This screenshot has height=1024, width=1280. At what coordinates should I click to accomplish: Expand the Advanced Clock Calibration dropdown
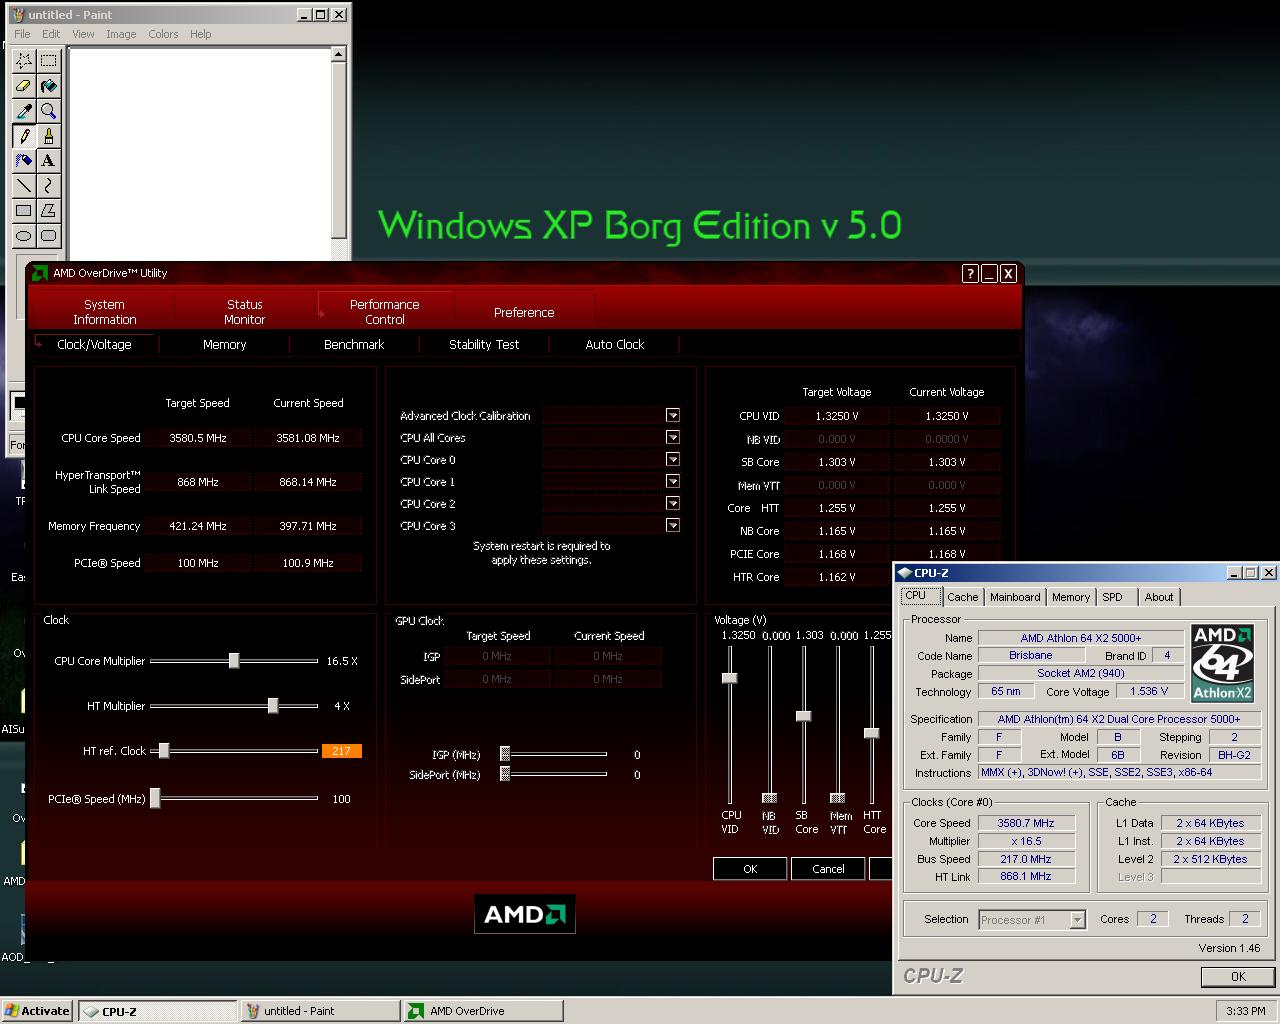pos(673,415)
